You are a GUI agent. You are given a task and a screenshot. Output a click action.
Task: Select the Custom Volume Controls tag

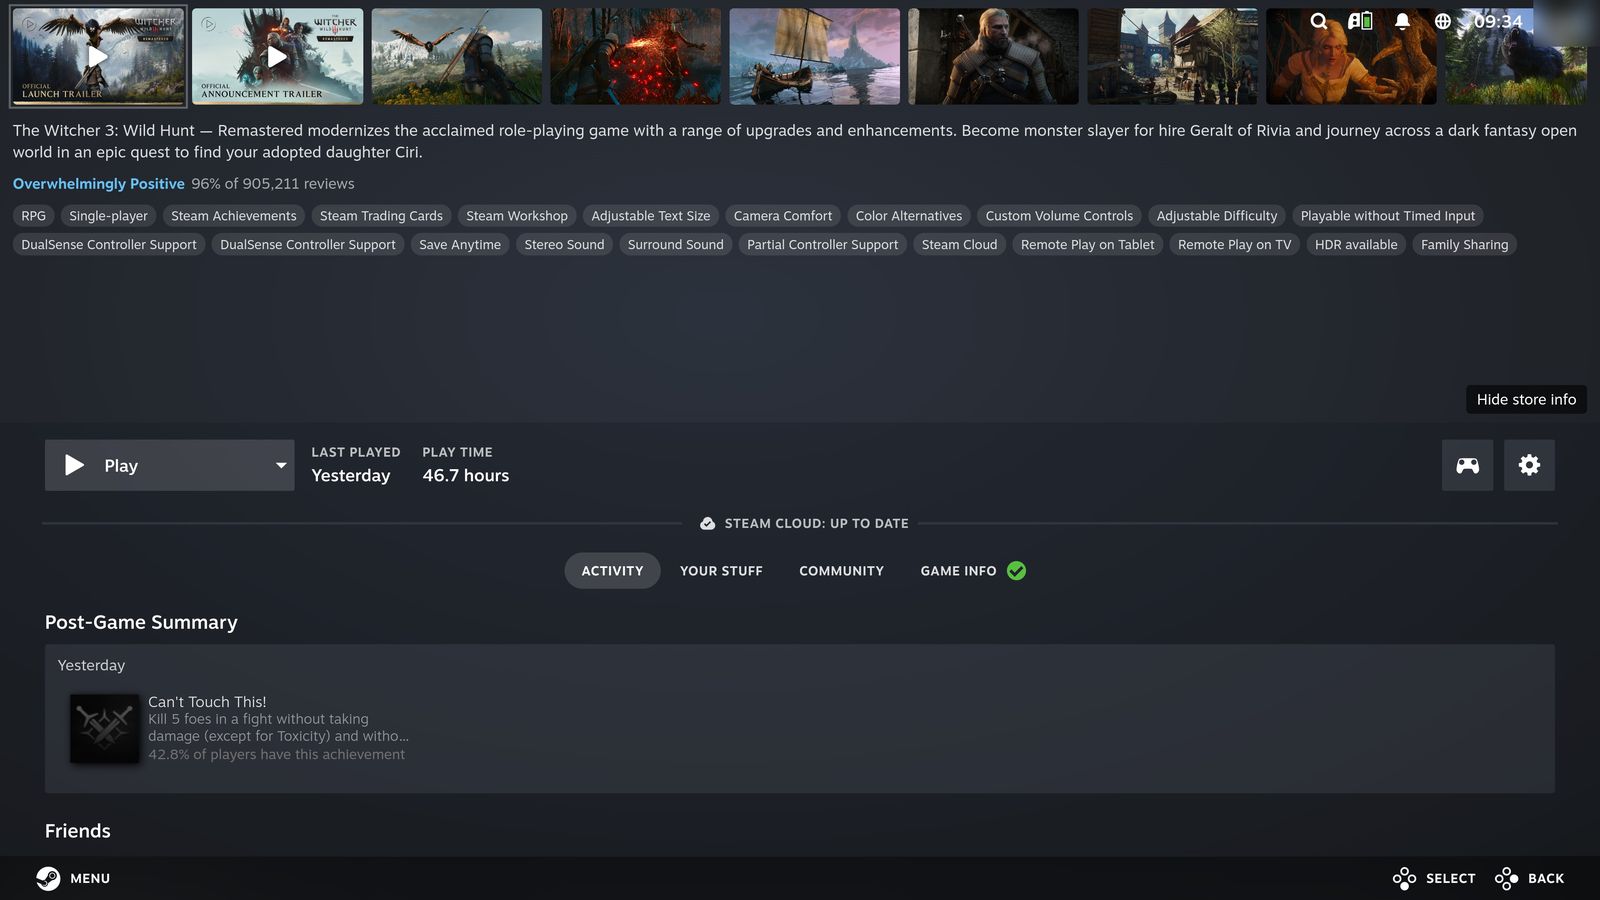coord(1059,216)
